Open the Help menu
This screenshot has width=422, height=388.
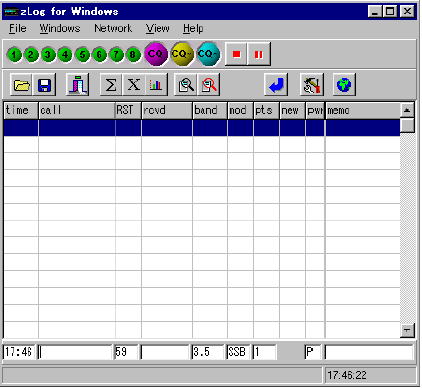[193, 29]
